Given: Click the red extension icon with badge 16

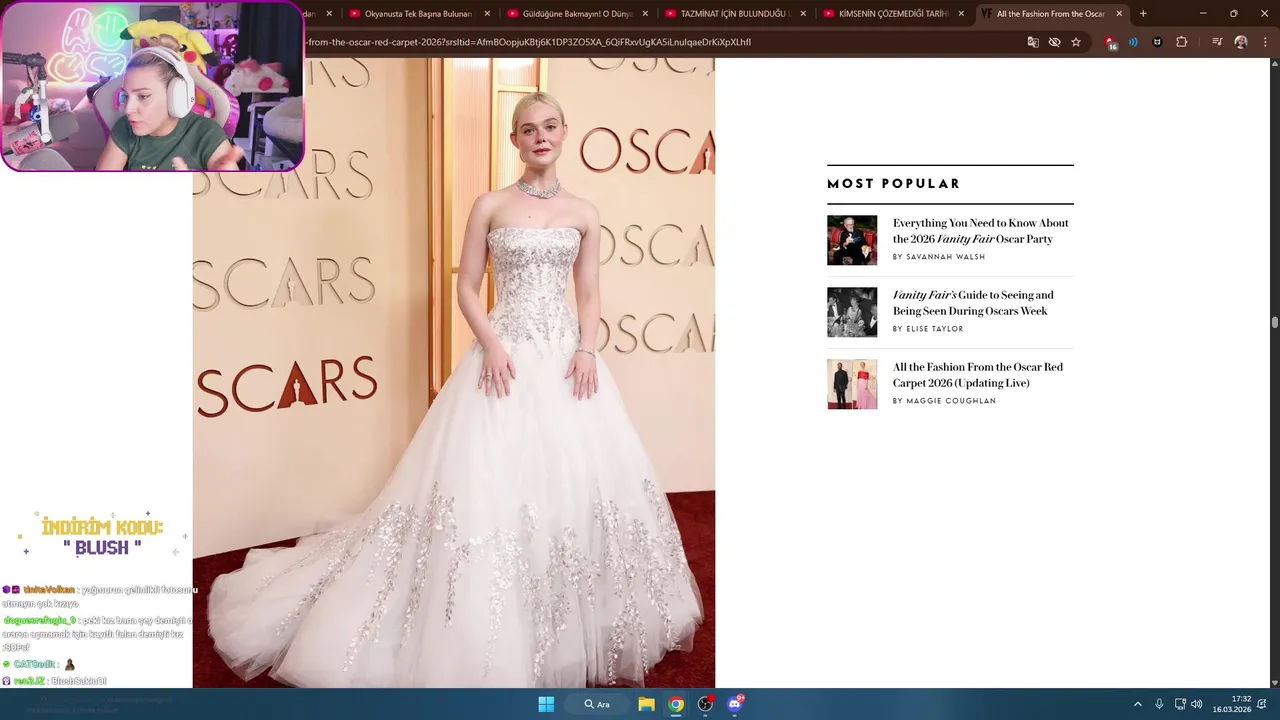Looking at the screenshot, I should 1111,43.
